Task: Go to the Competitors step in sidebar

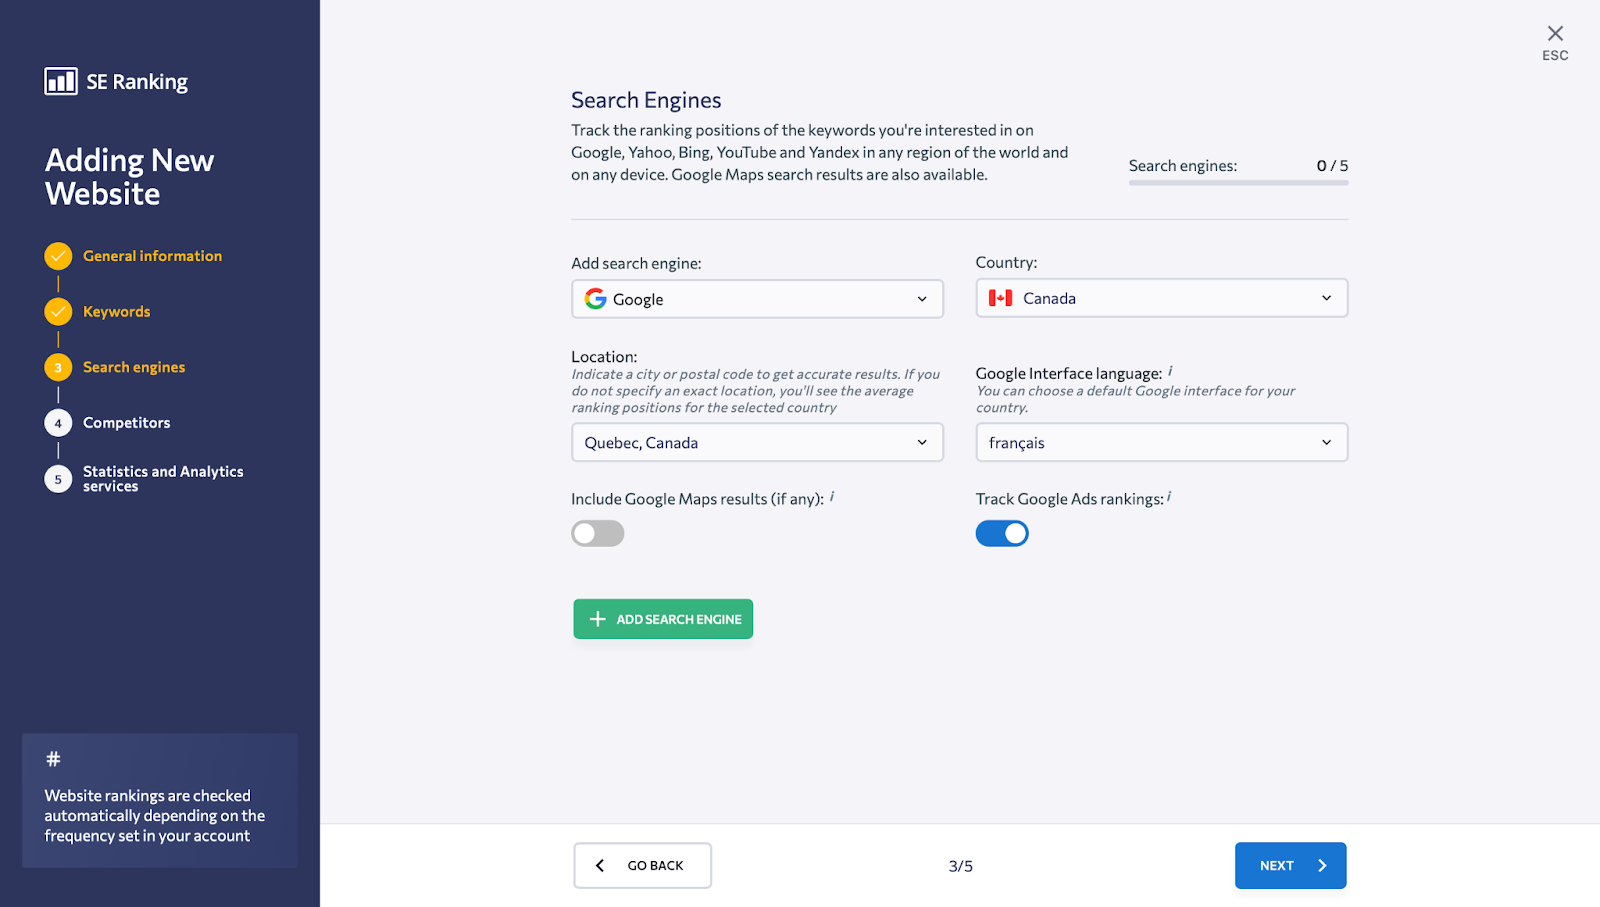Action: (126, 423)
